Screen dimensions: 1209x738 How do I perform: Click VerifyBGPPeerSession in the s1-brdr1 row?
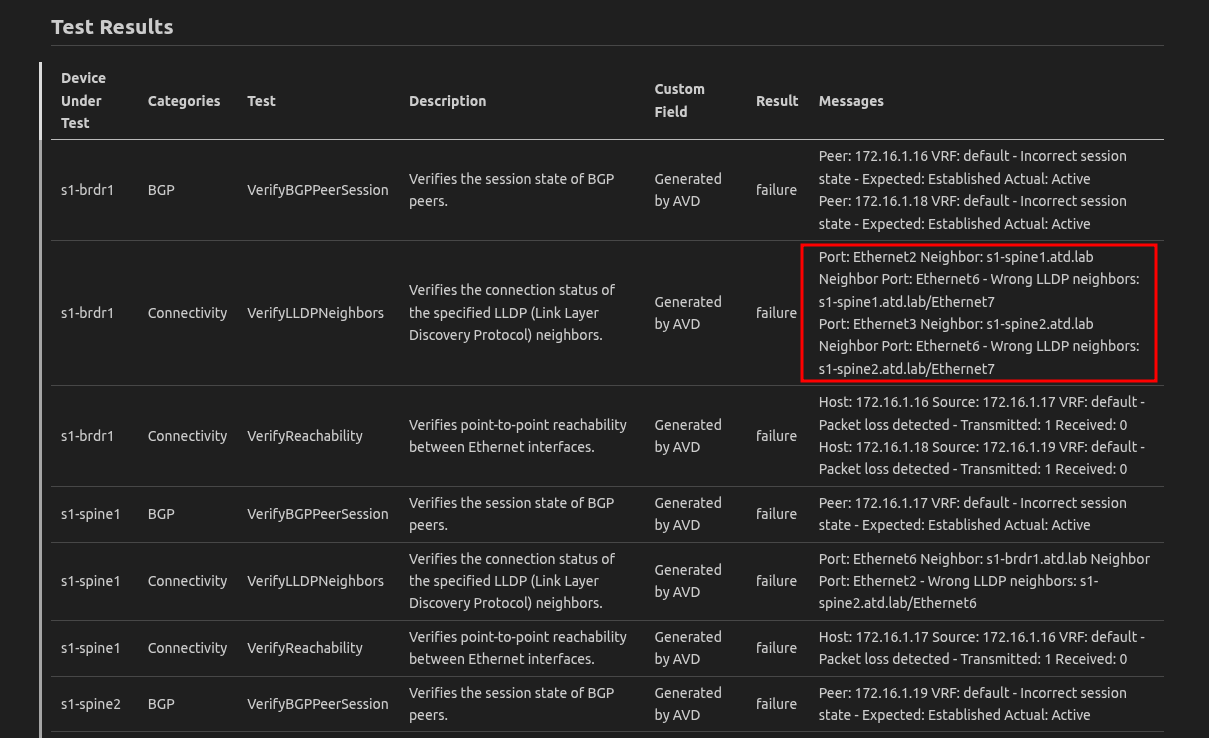coord(318,190)
